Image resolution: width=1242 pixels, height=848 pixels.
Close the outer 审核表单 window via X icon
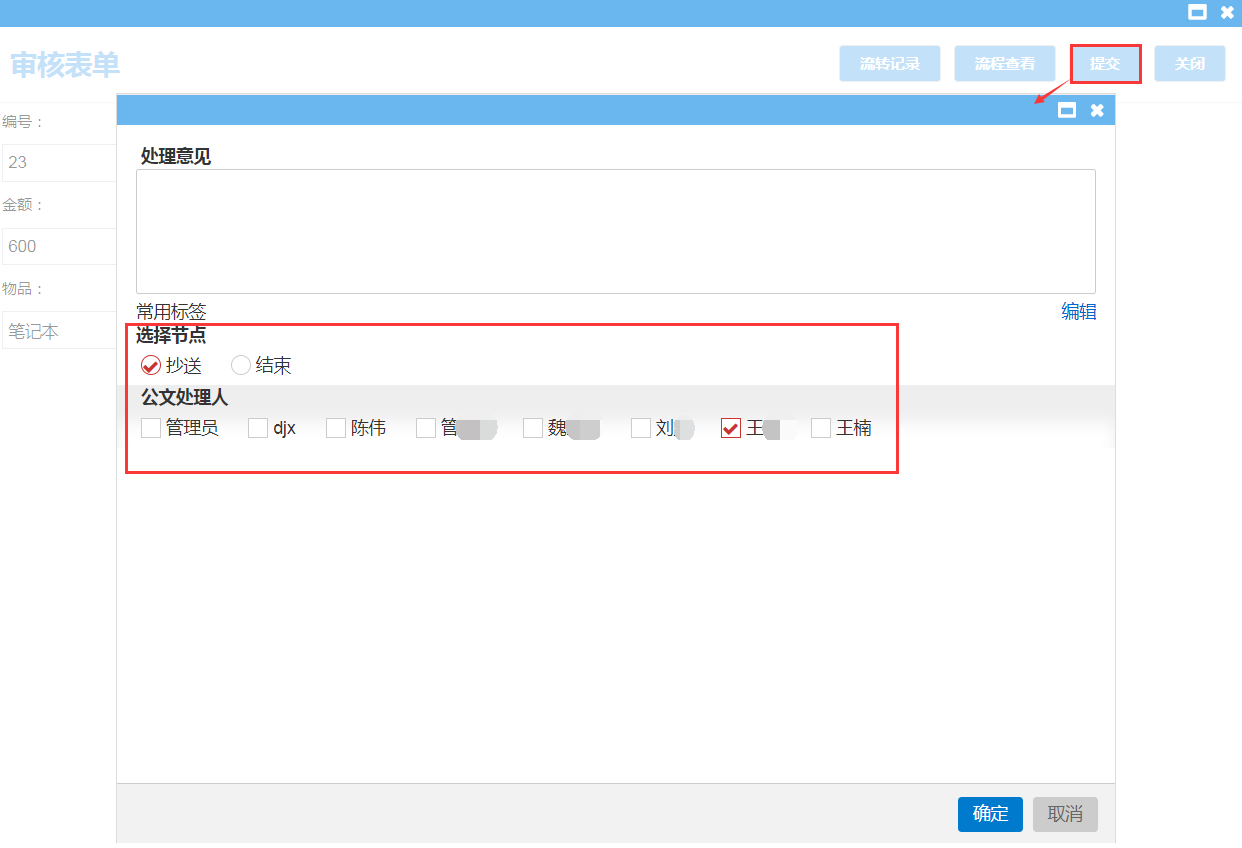pos(1227,12)
